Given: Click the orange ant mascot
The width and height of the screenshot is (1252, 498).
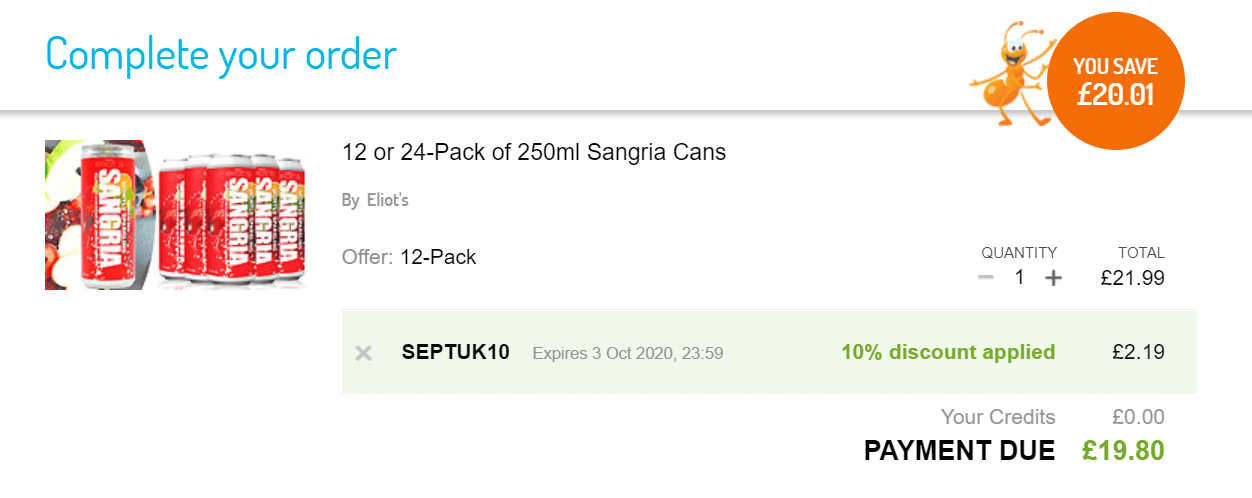Looking at the screenshot, I should [x=1007, y=77].
